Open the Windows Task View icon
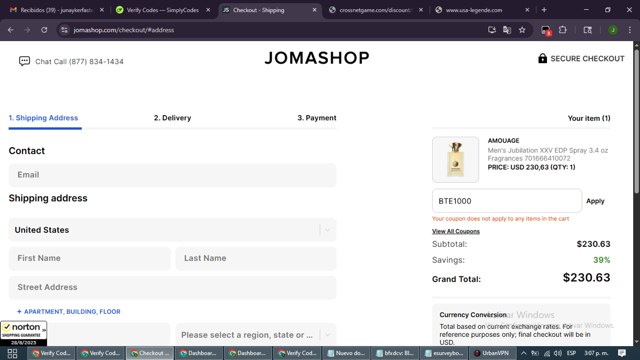Image resolution: width=640 pixels, height=360 pixels. click(x=12, y=353)
